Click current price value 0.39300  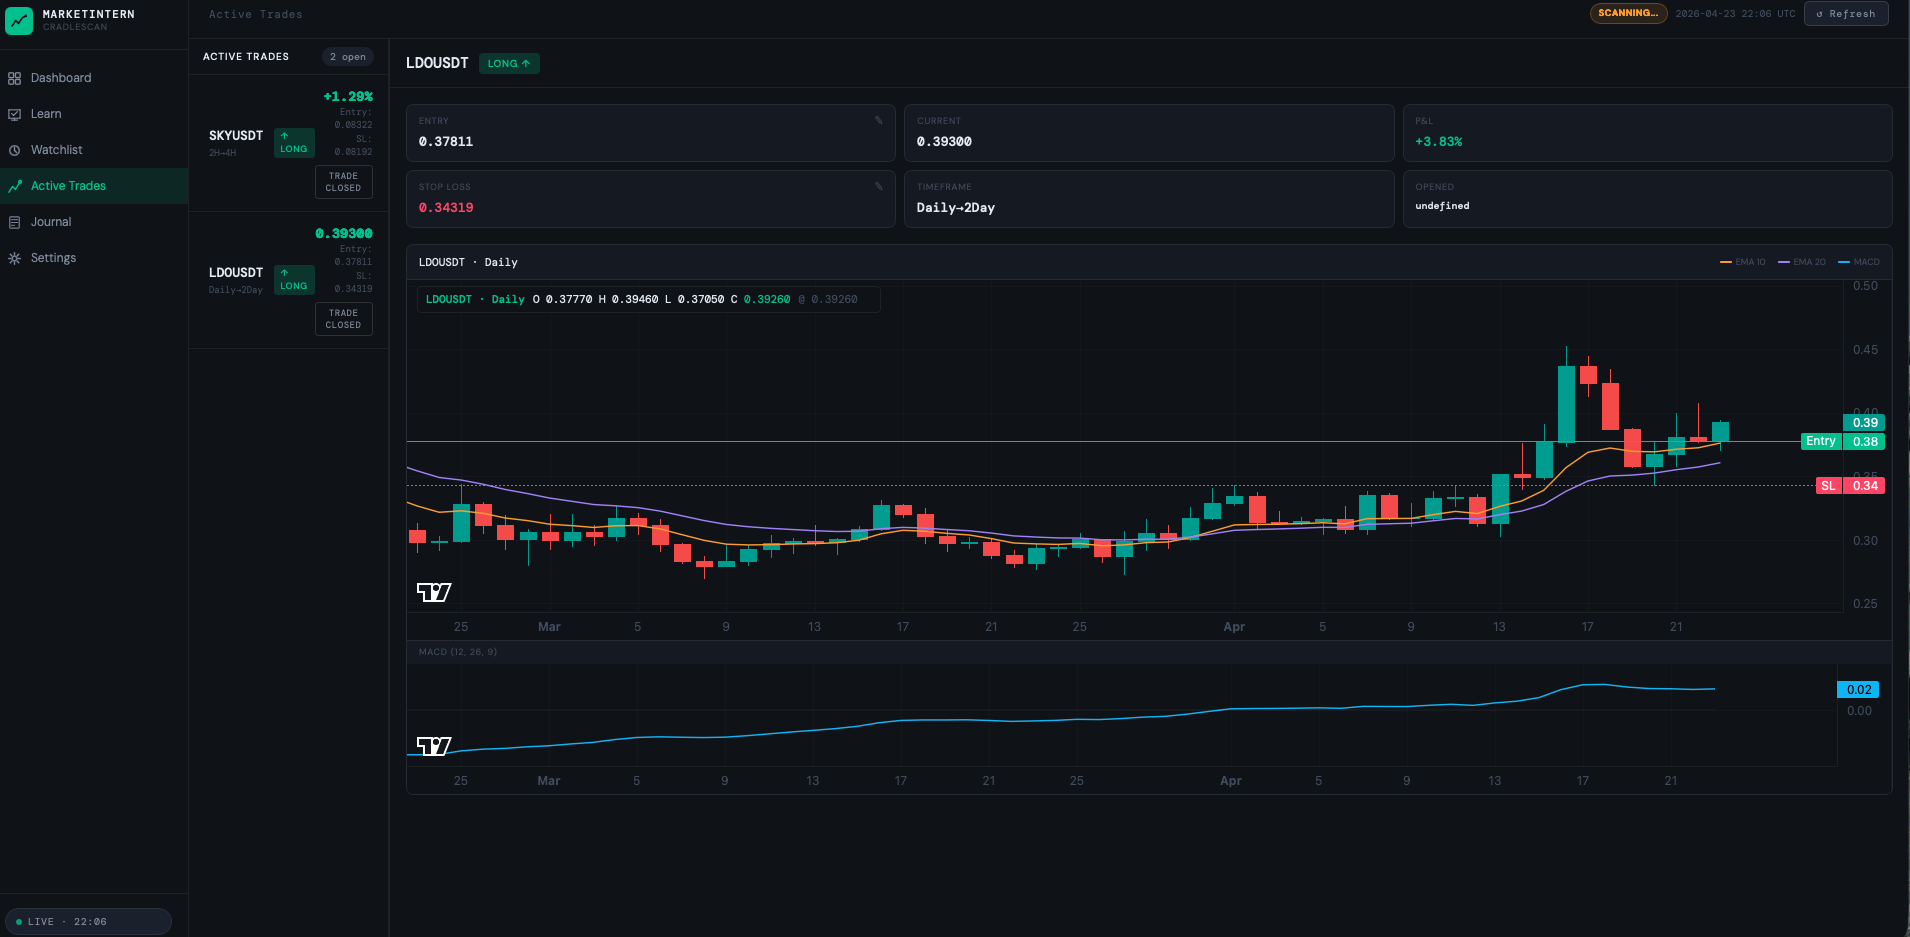pyautogui.click(x=944, y=142)
